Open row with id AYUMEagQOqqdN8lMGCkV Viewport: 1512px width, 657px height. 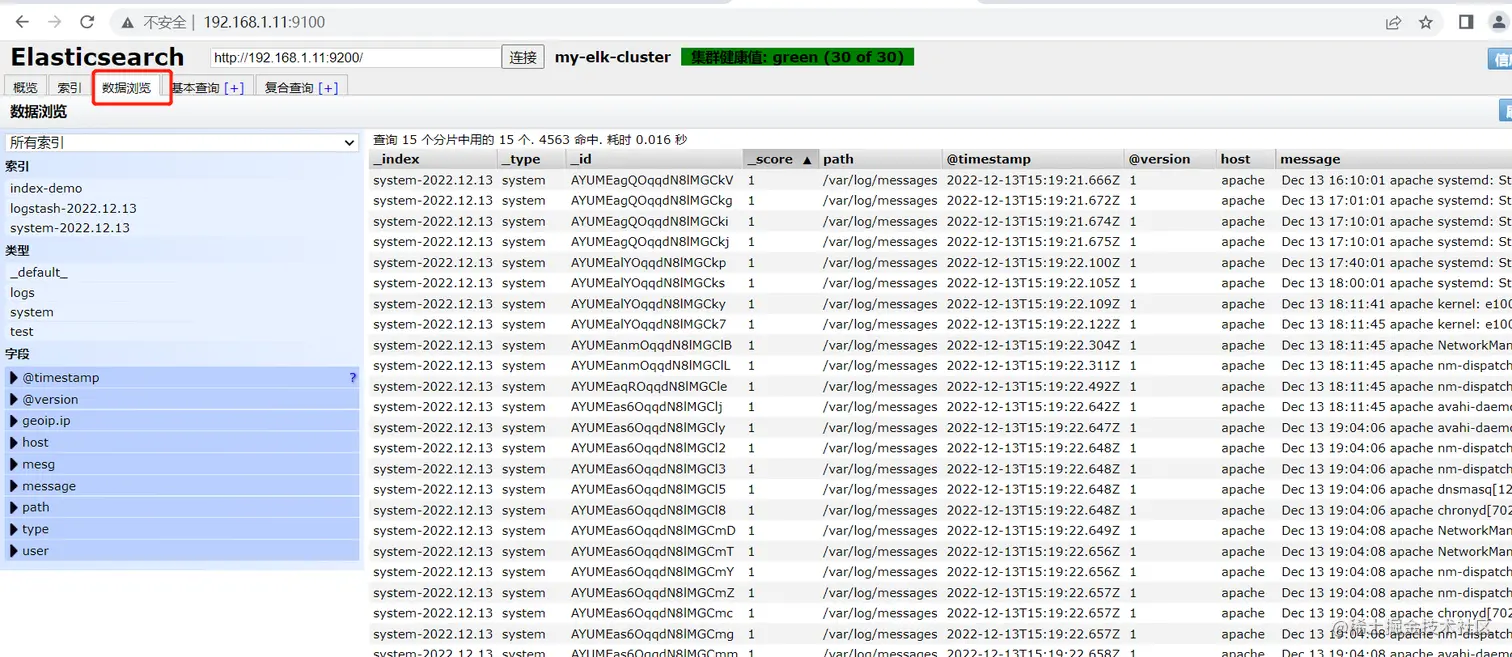pos(652,180)
